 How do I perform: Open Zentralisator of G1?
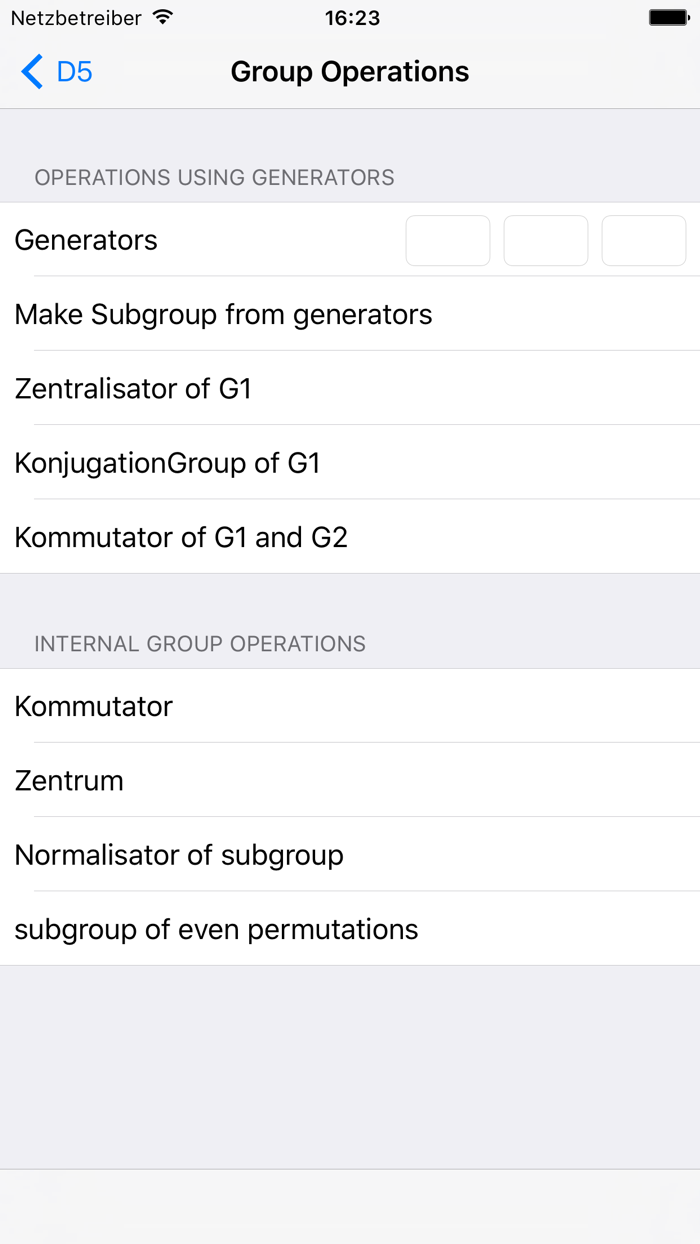[x=133, y=389]
